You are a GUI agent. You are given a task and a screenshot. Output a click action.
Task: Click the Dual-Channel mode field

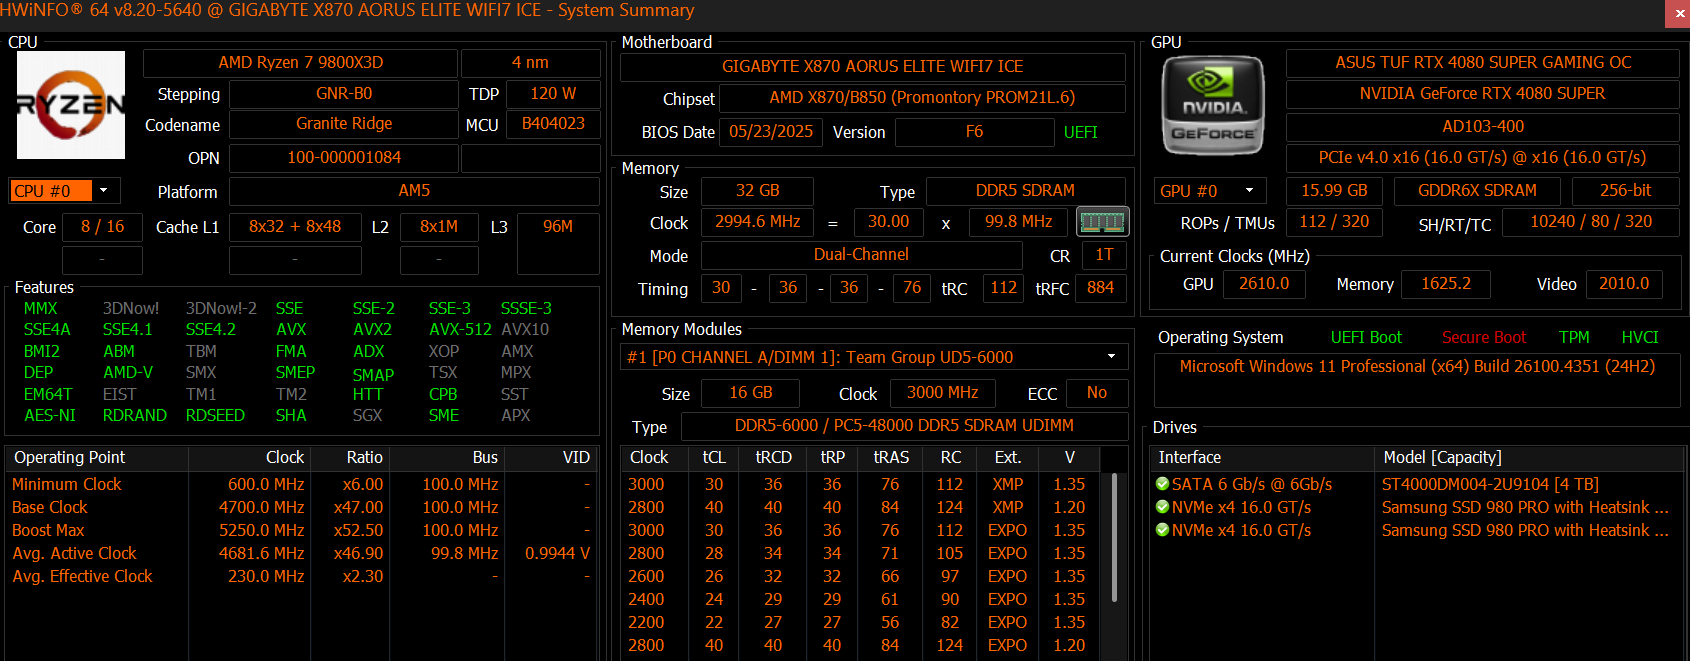point(861,255)
